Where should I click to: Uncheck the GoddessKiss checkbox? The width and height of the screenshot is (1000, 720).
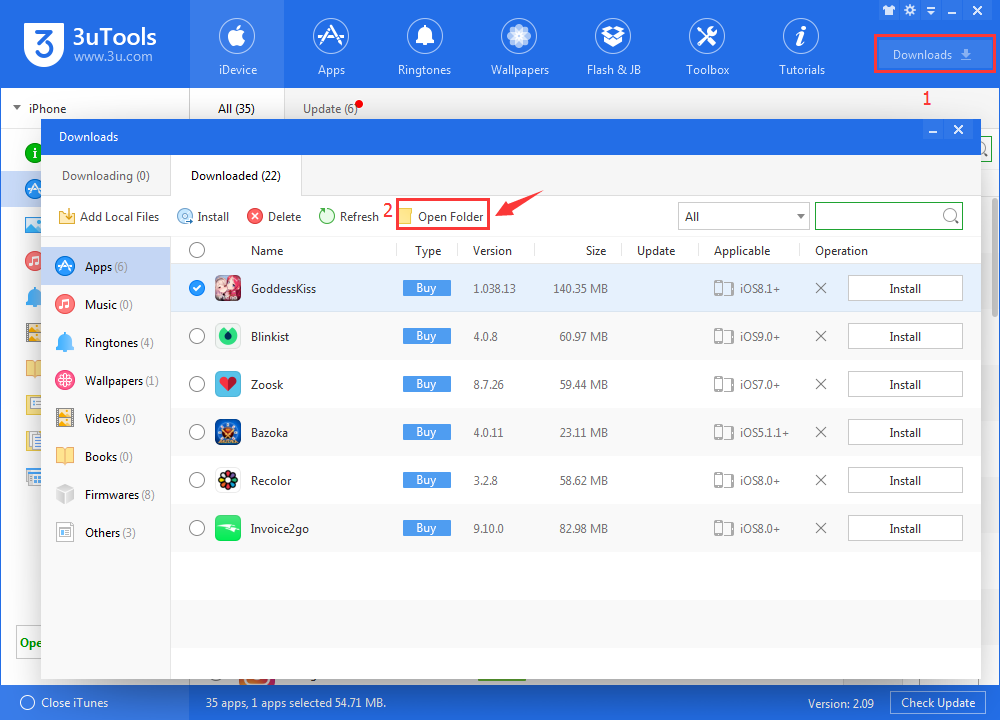197,288
